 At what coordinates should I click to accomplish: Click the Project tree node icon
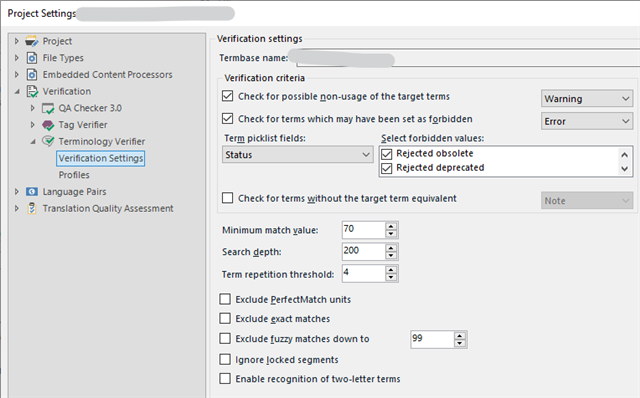coord(31,41)
